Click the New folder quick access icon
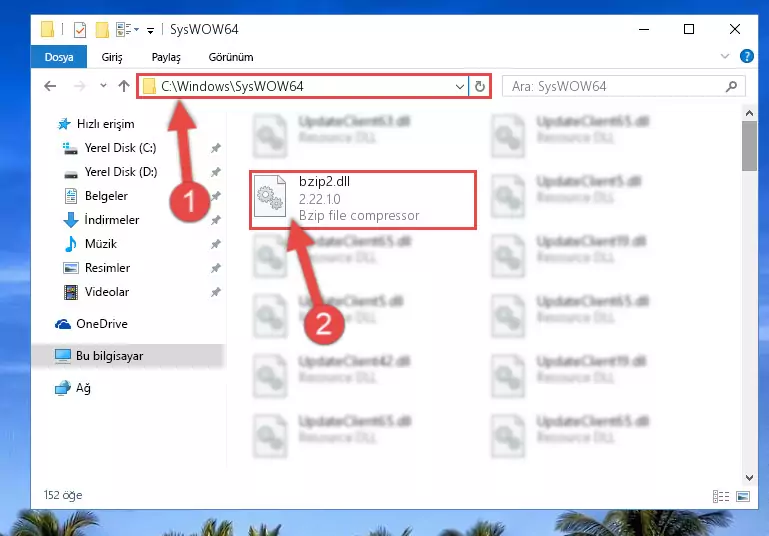 (x=102, y=30)
